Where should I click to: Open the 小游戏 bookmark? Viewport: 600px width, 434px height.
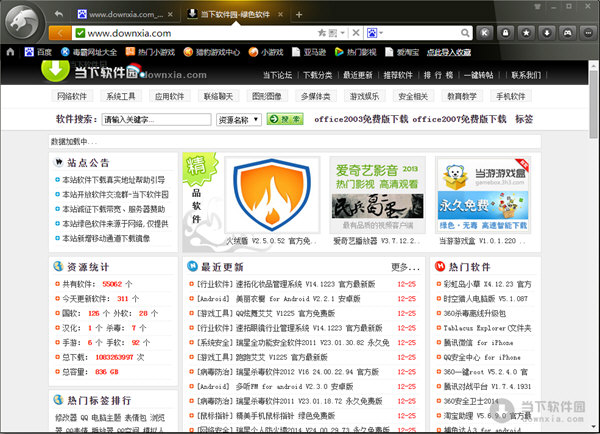266,52
